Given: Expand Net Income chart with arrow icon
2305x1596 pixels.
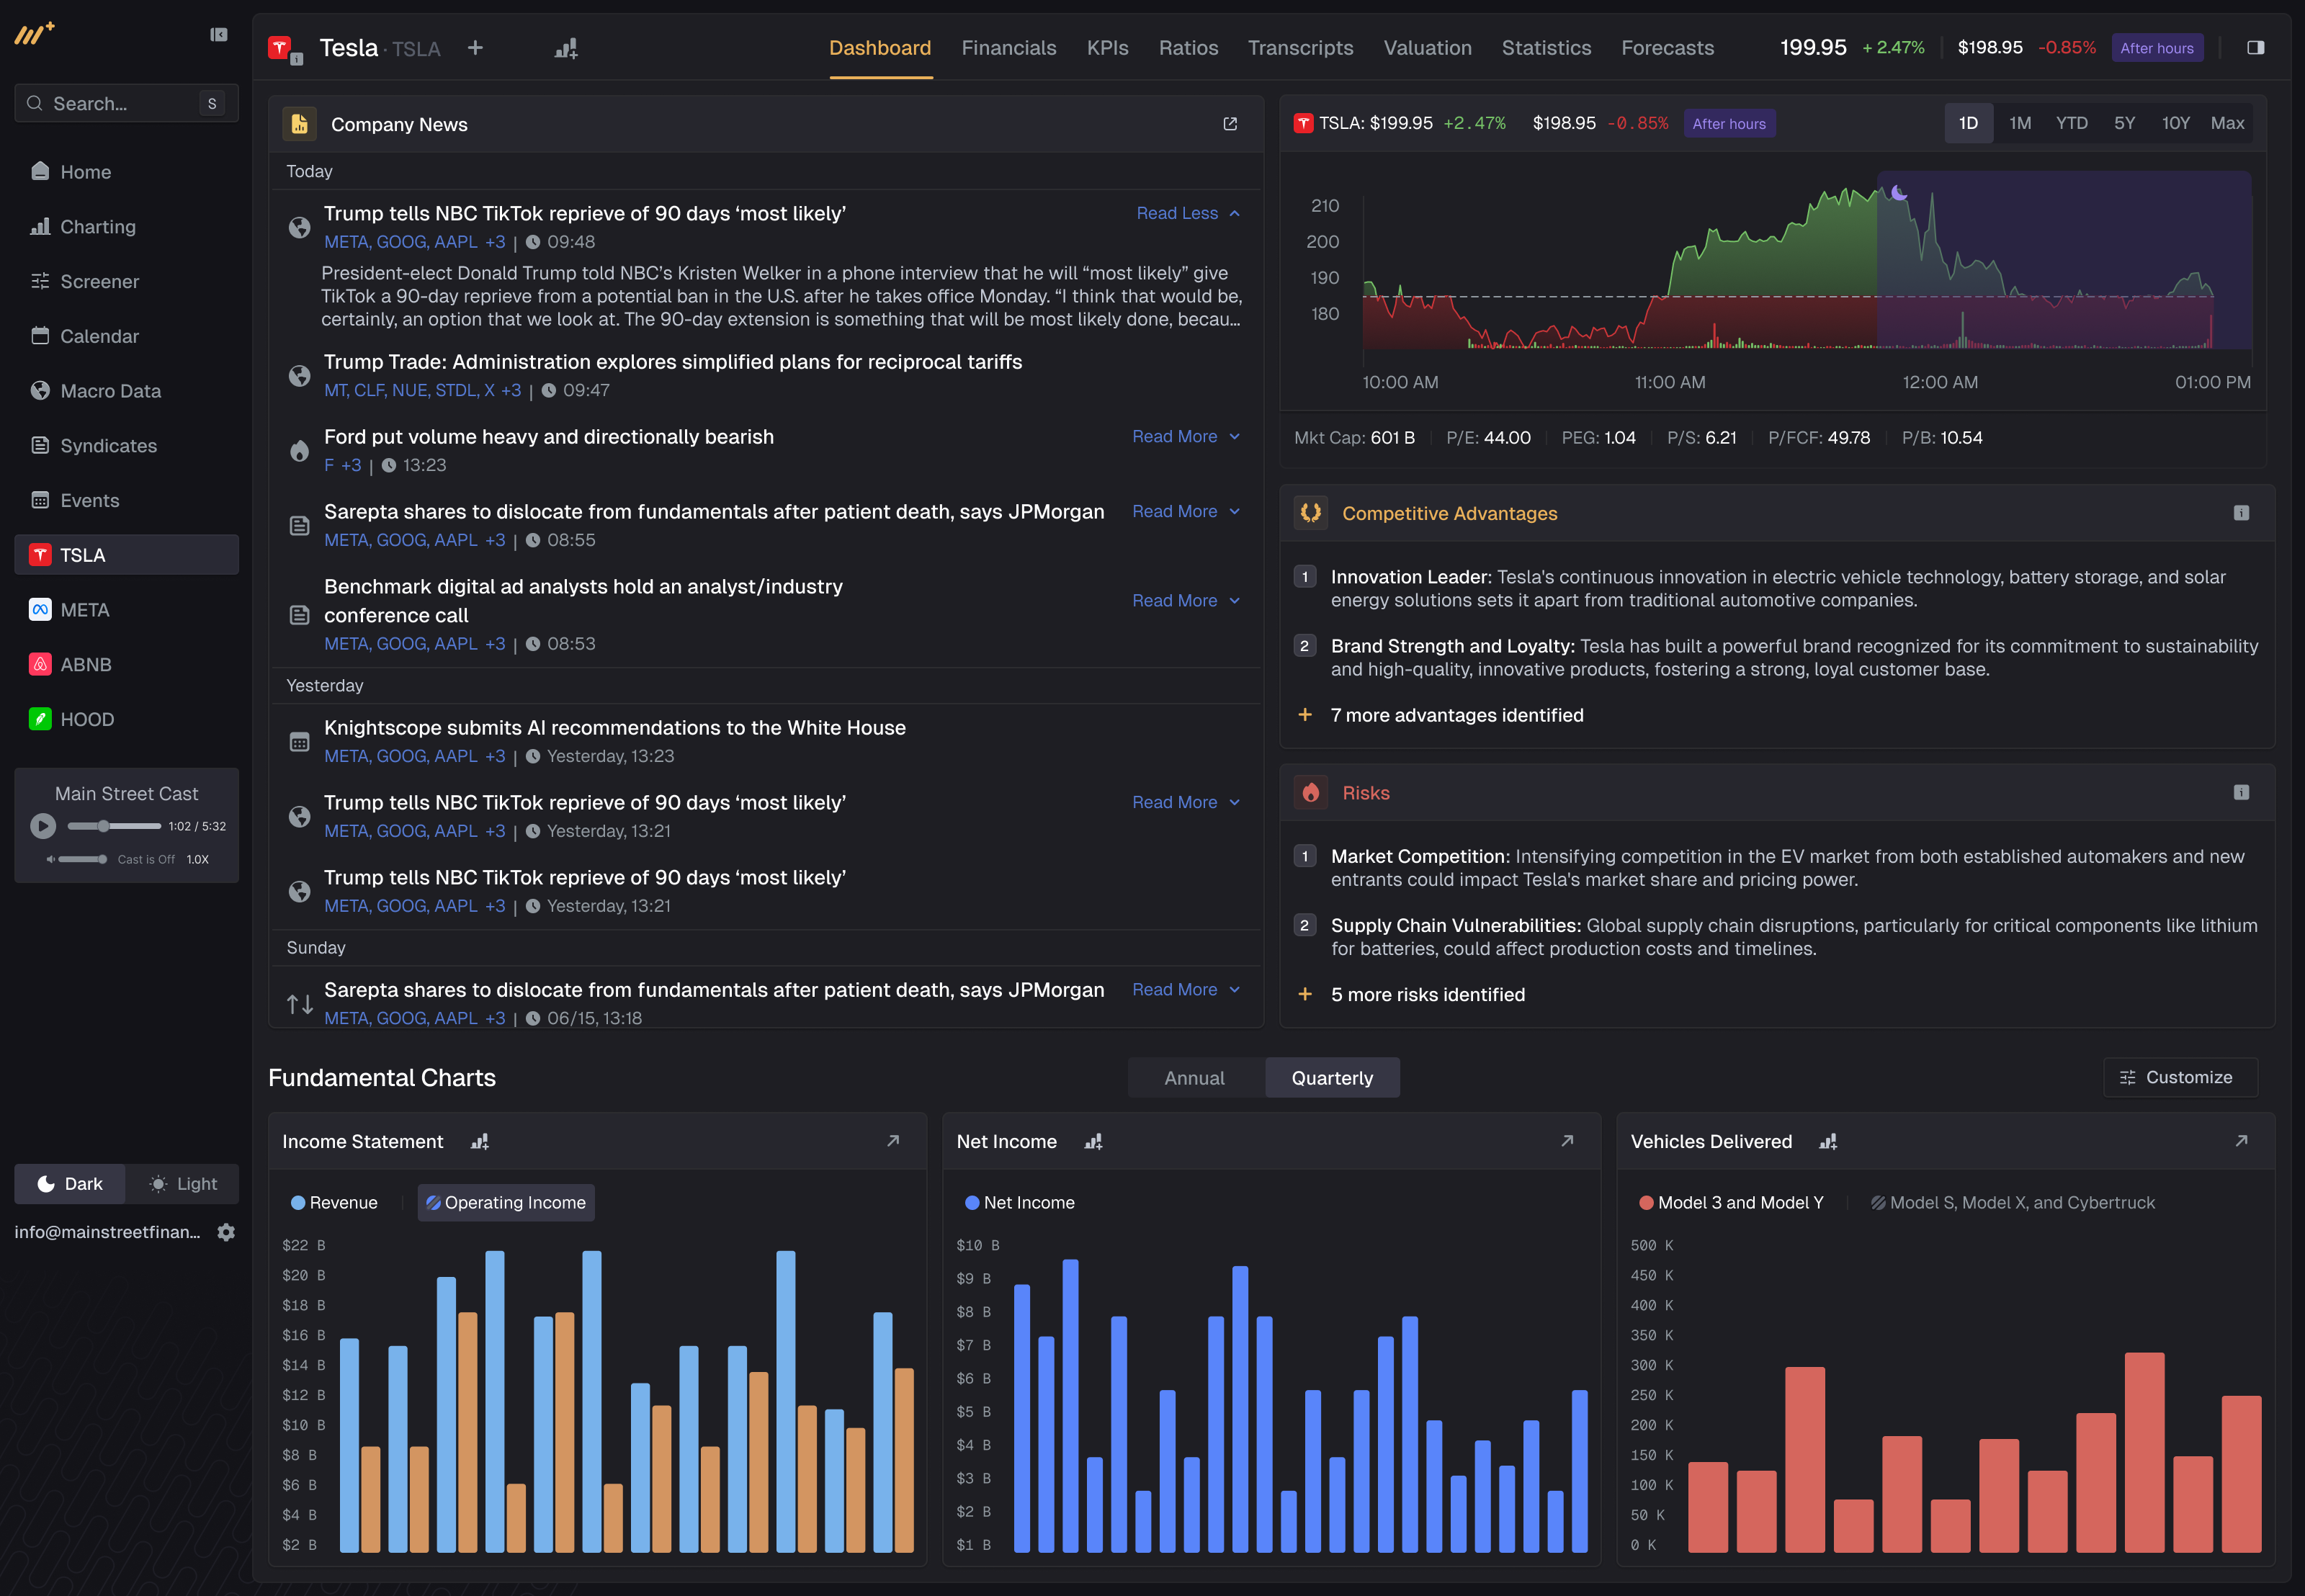Looking at the screenshot, I should (1567, 1141).
